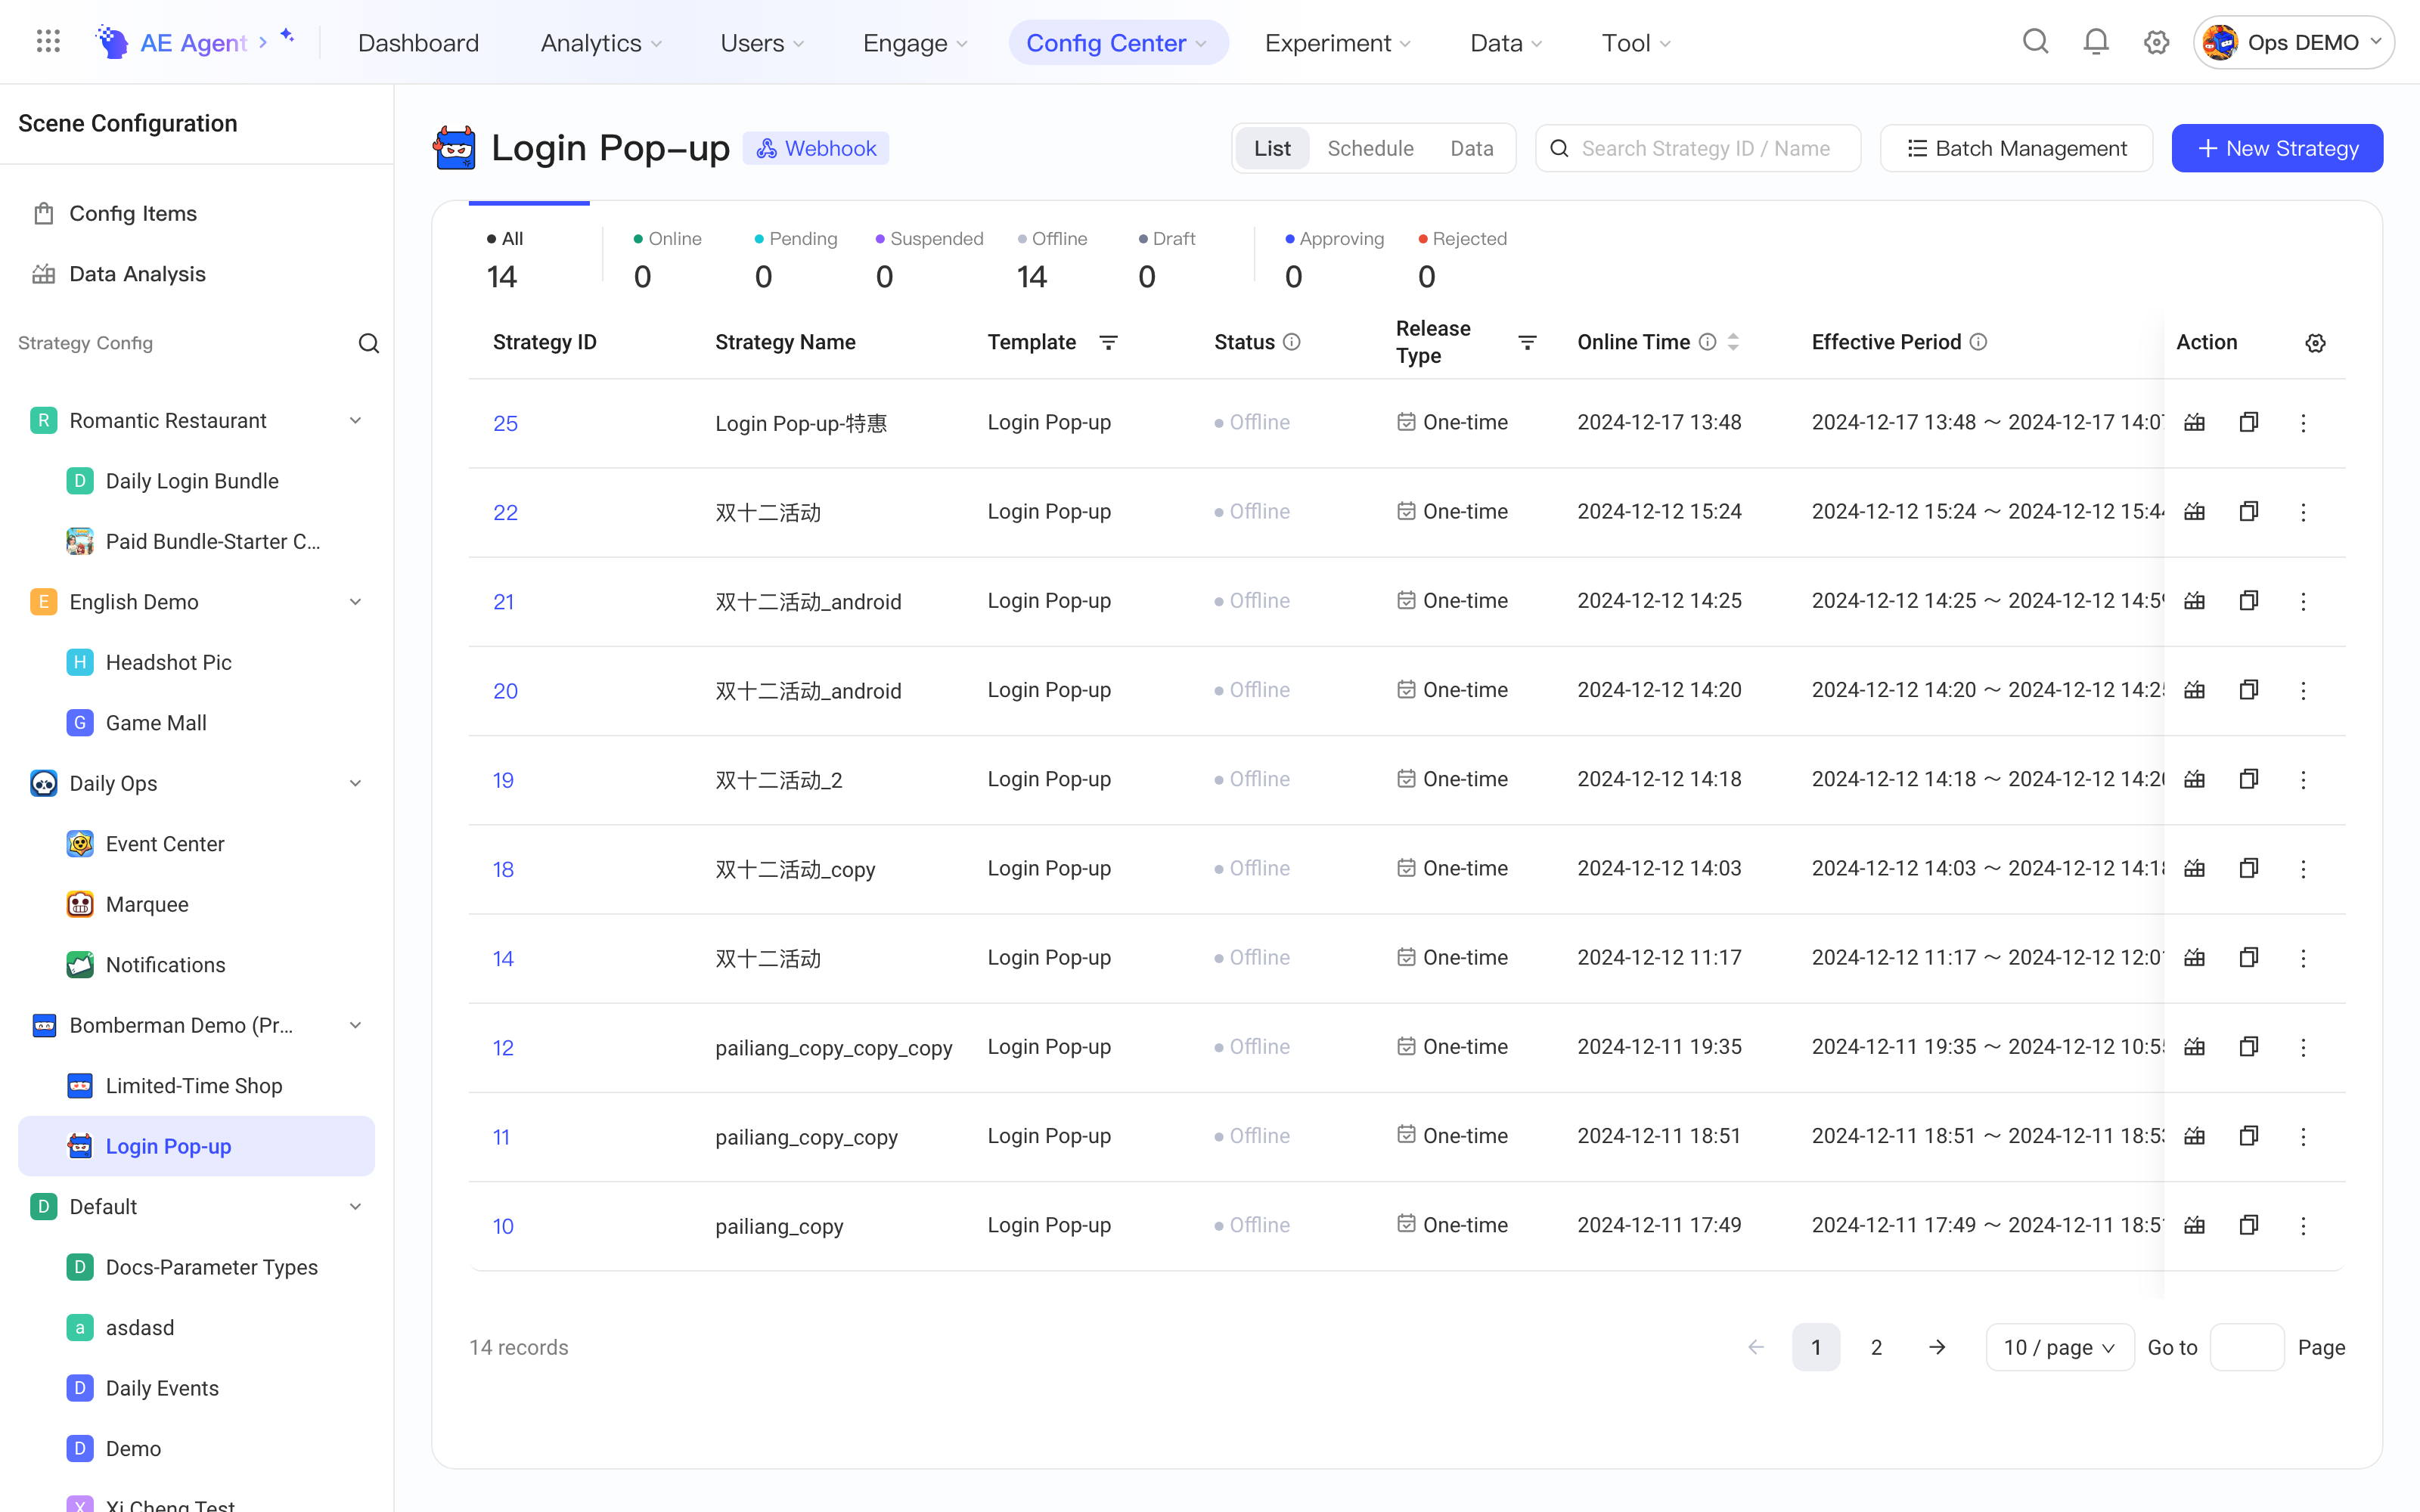The width and height of the screenshot is (2420, 1512).
Task: Show Effective Period info icon
Action: click(1978, 342)
